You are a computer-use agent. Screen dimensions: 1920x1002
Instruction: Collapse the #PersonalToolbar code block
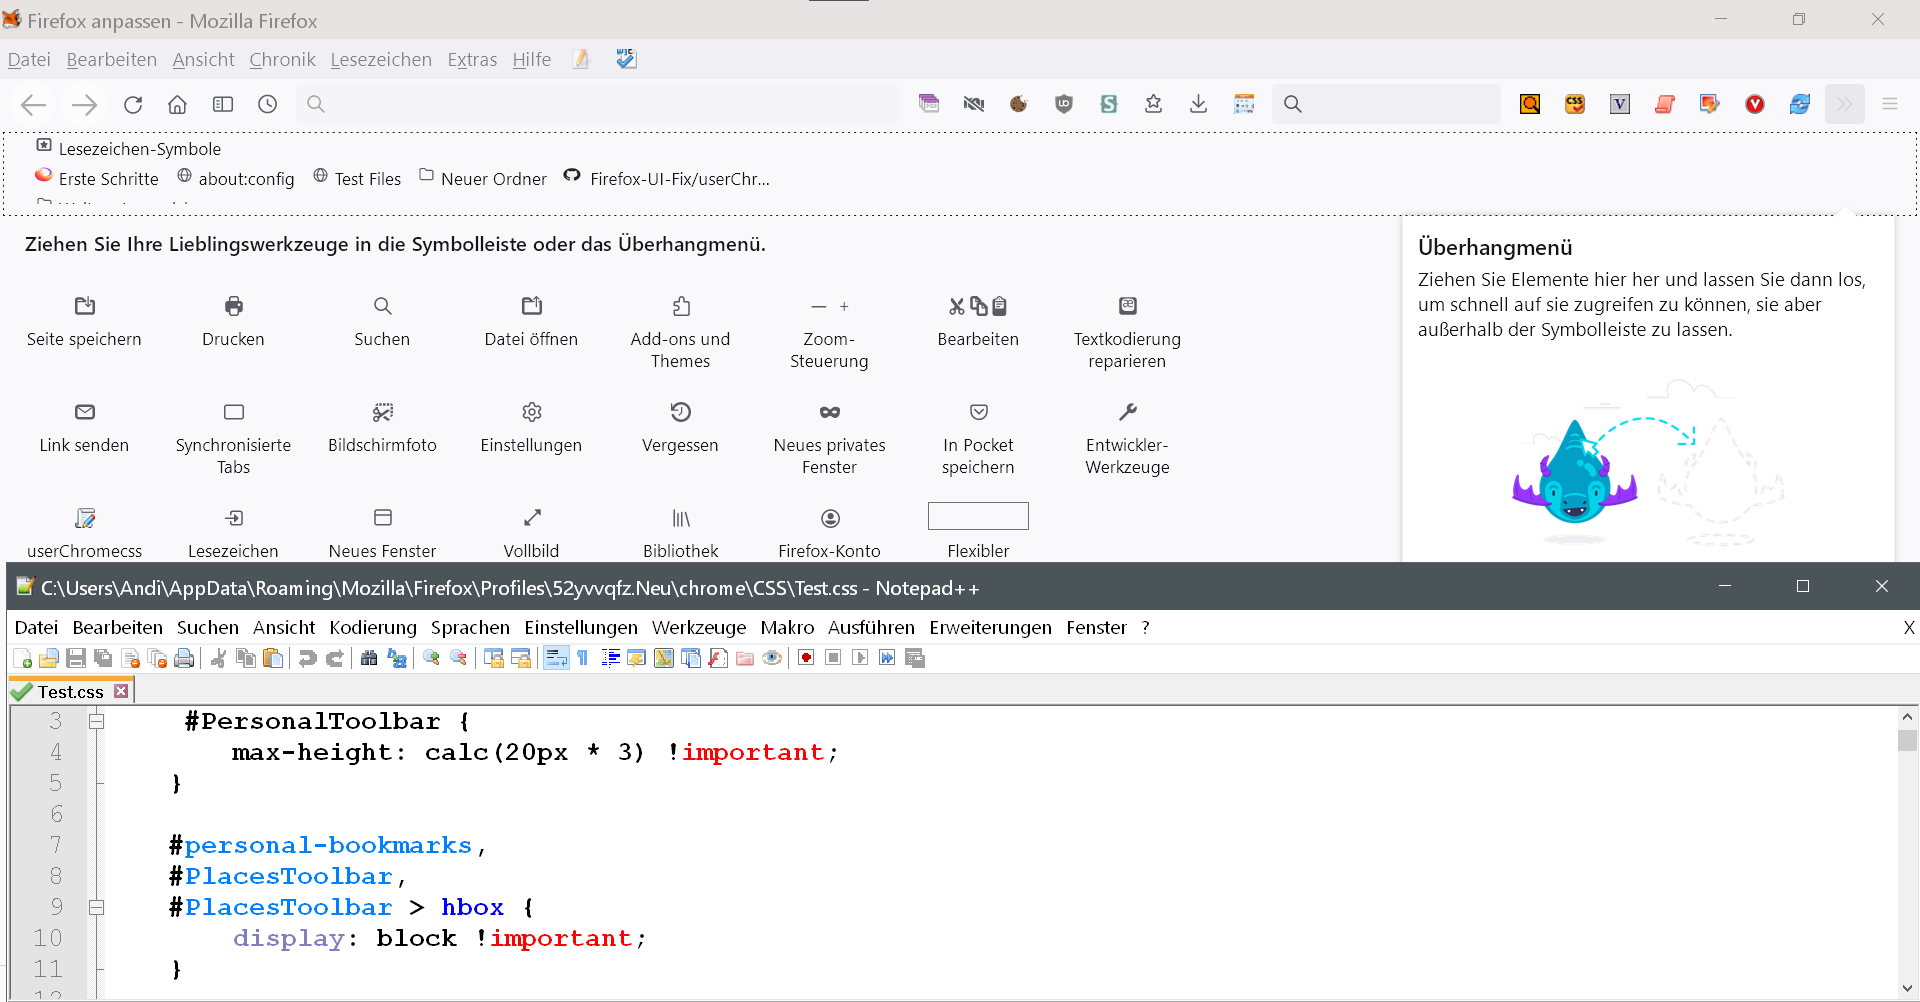click(97, 721)
